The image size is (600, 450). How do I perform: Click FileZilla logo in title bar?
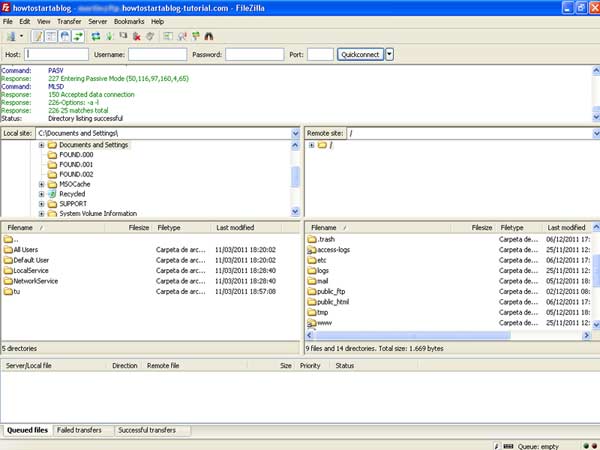click(6, 8)
